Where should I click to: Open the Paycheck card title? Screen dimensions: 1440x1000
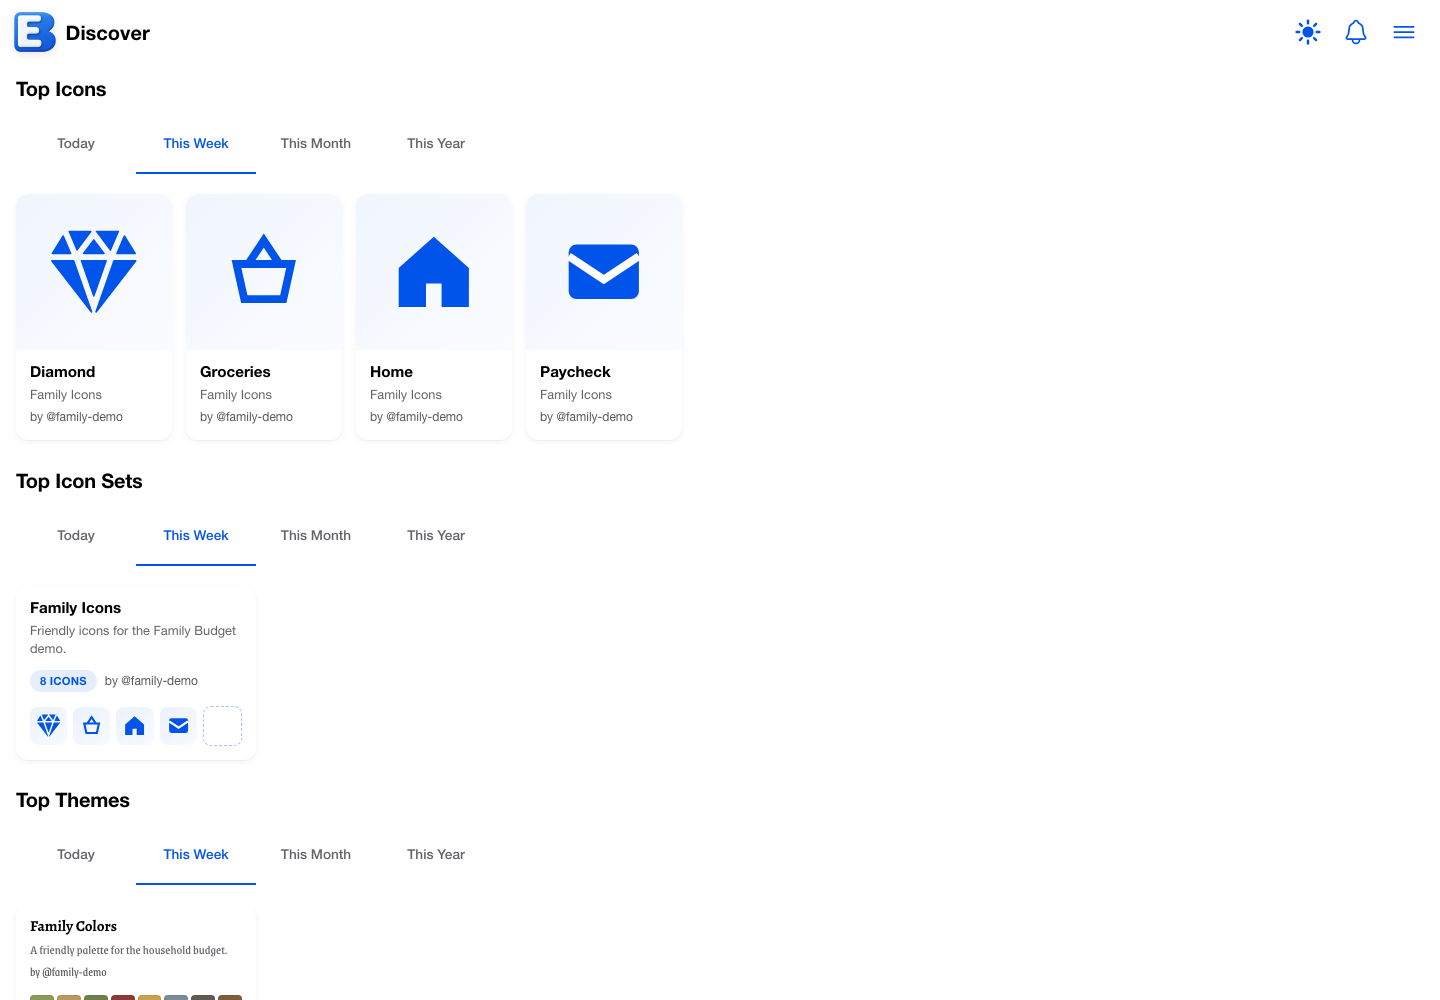point(575,372)
